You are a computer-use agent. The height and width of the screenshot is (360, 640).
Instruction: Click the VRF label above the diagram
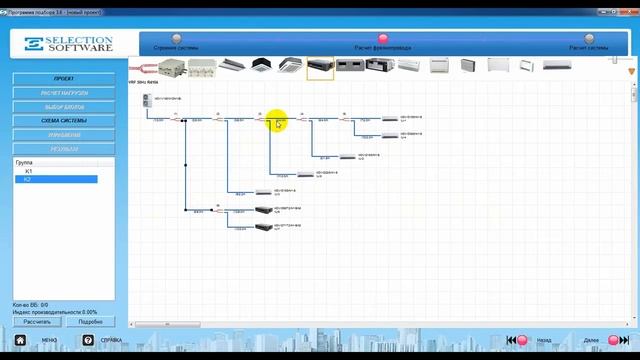point(143,82)
